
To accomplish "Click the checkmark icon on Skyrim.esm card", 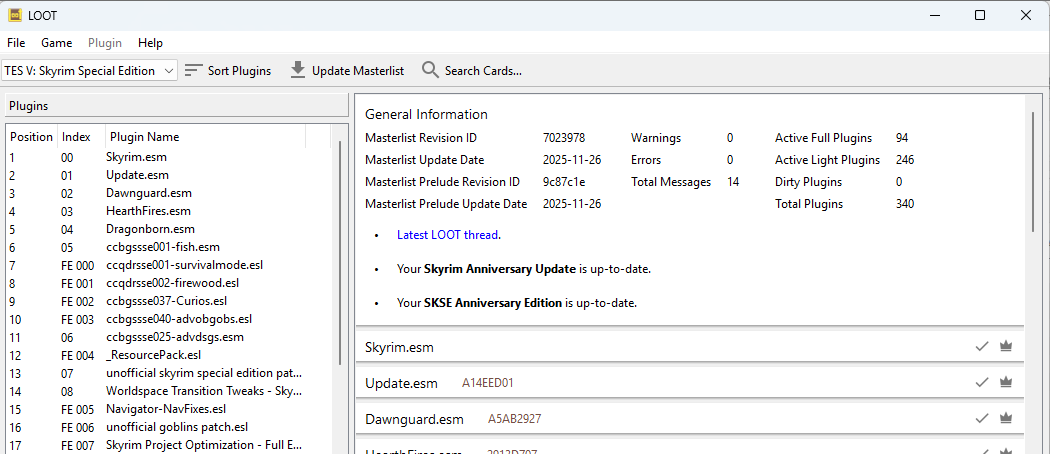I will click(982, 347).
